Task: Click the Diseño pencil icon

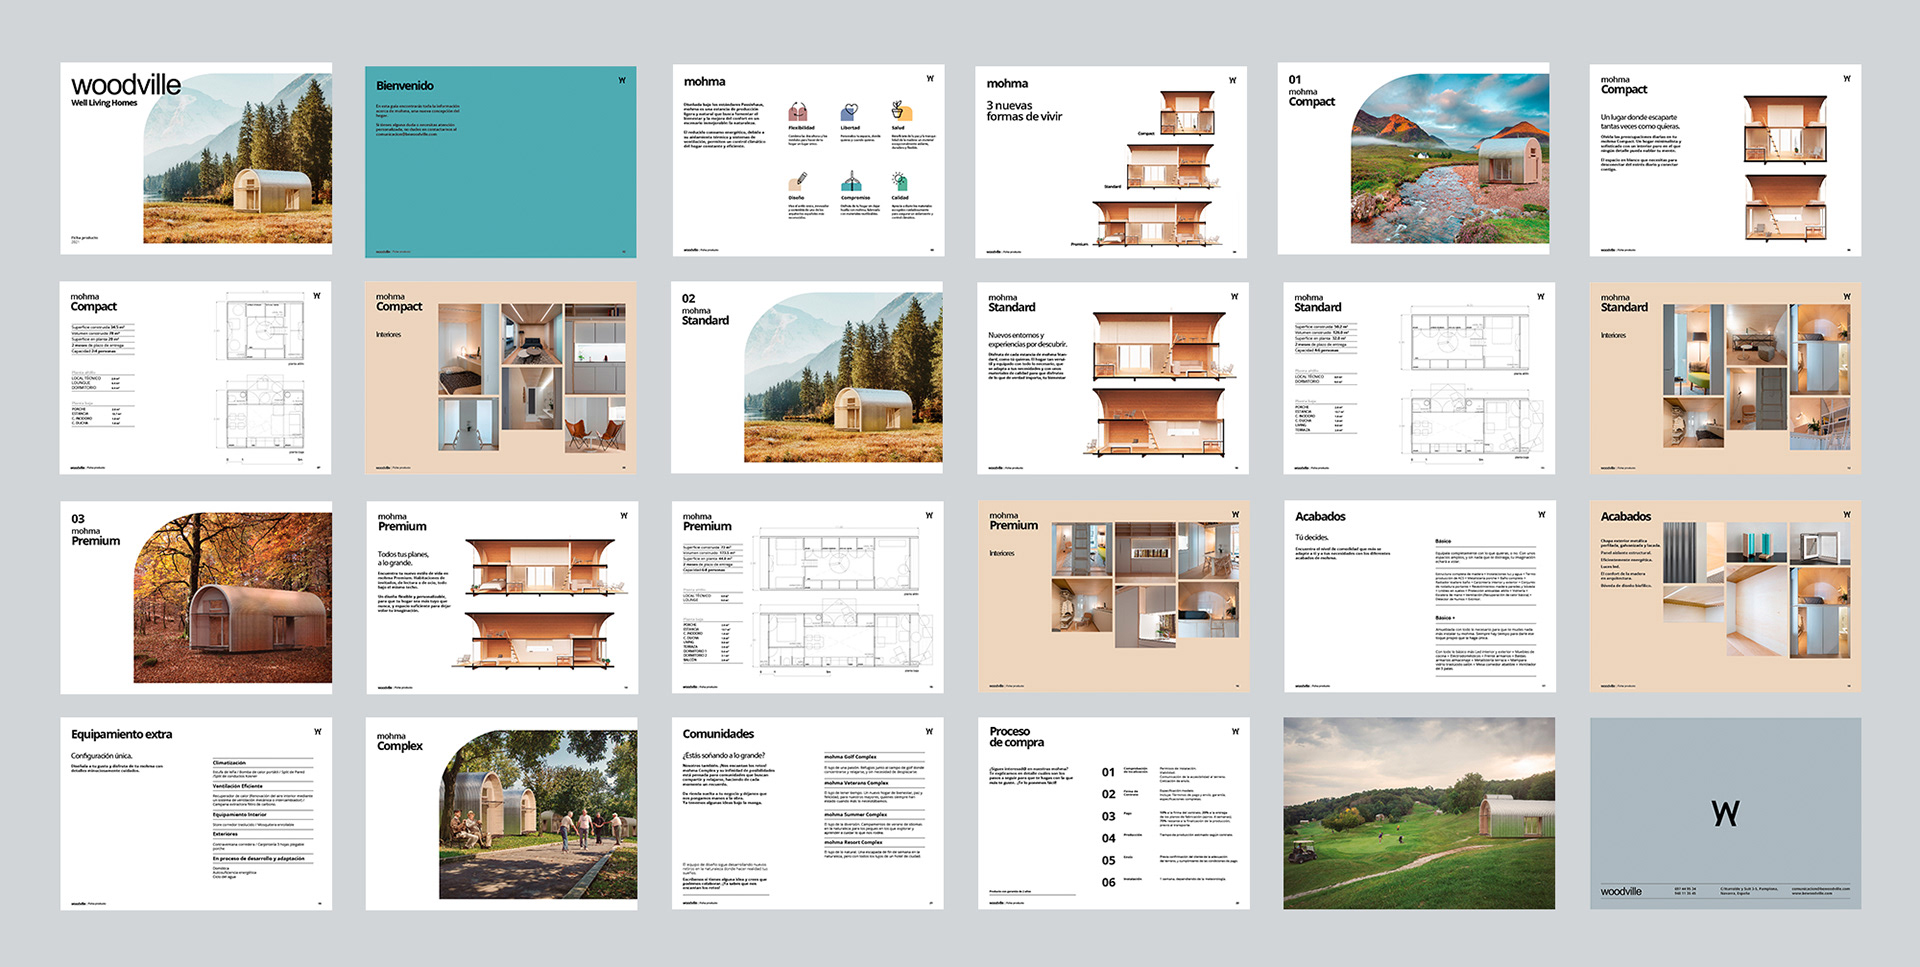Action: (x=797, y=182)
